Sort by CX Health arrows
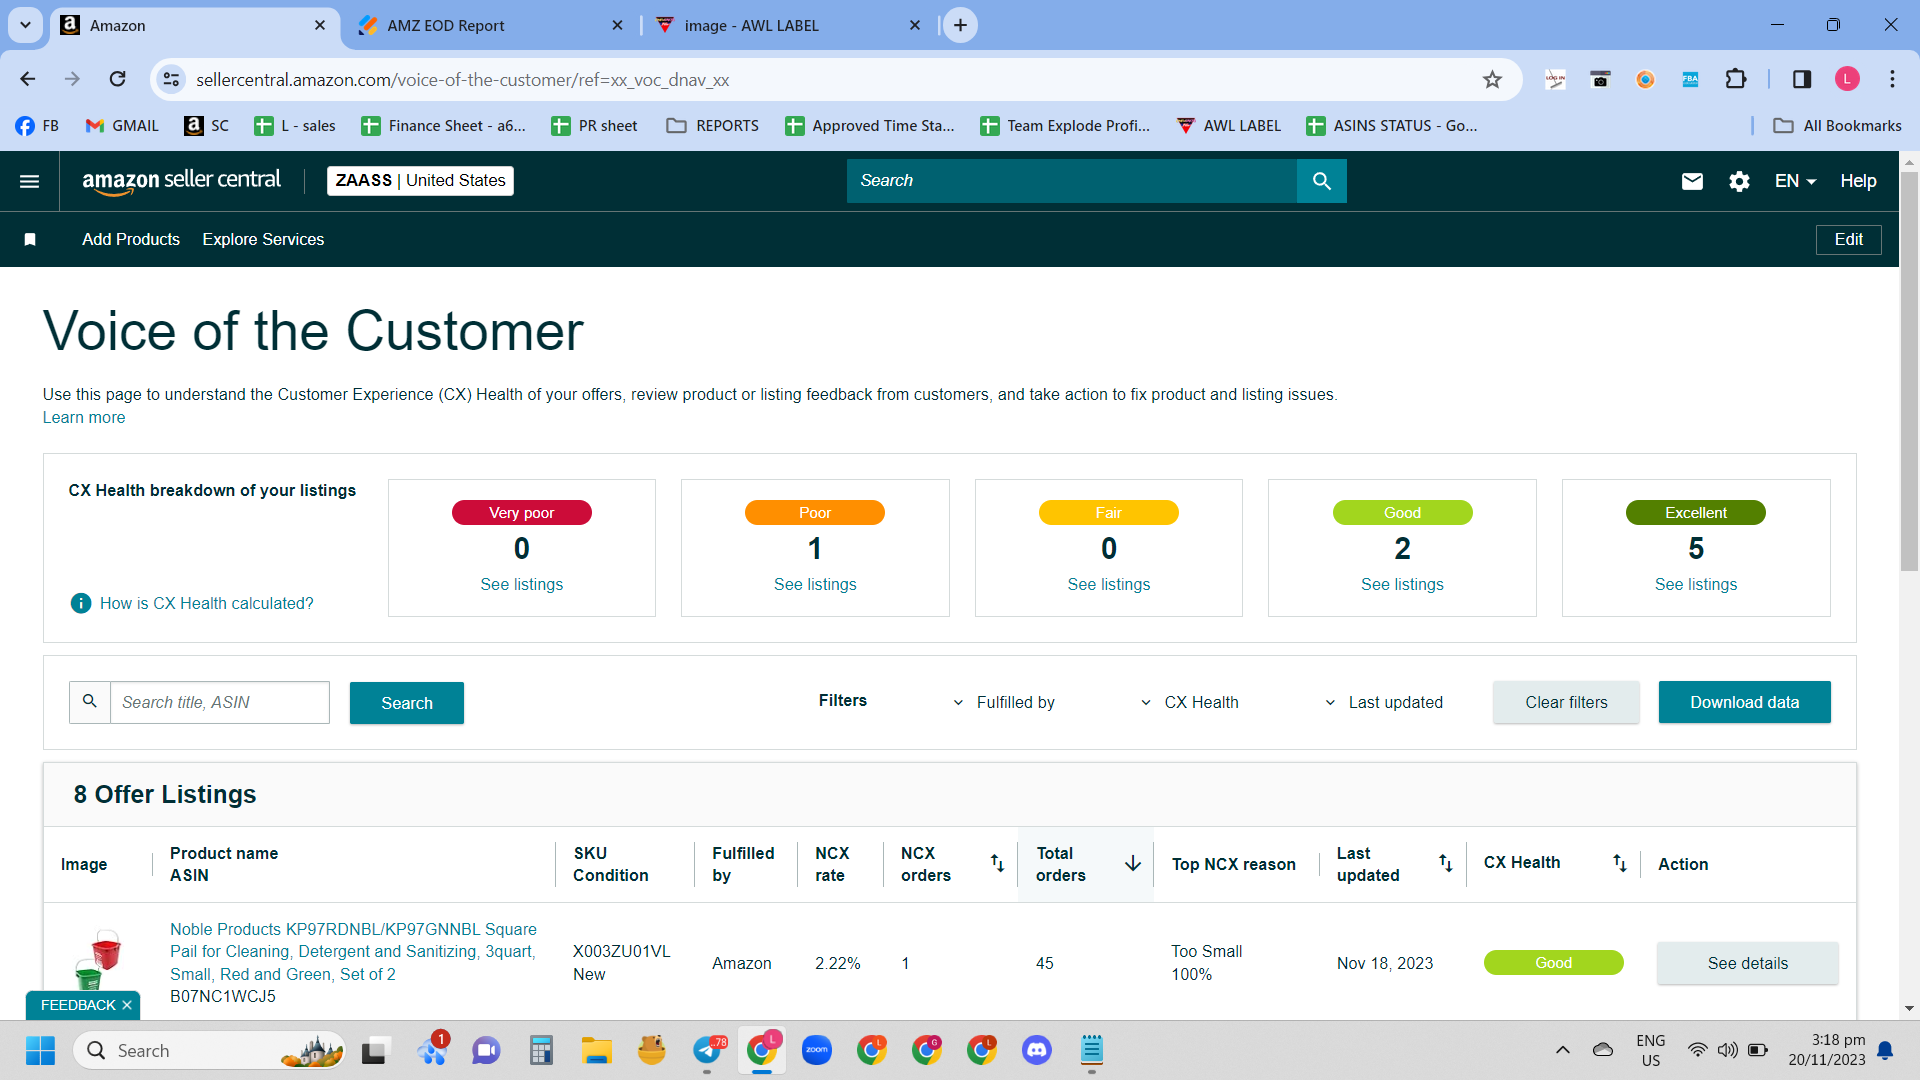Image resolution: width=1920 pixels, height=1080 pixels. point(1619,863)
